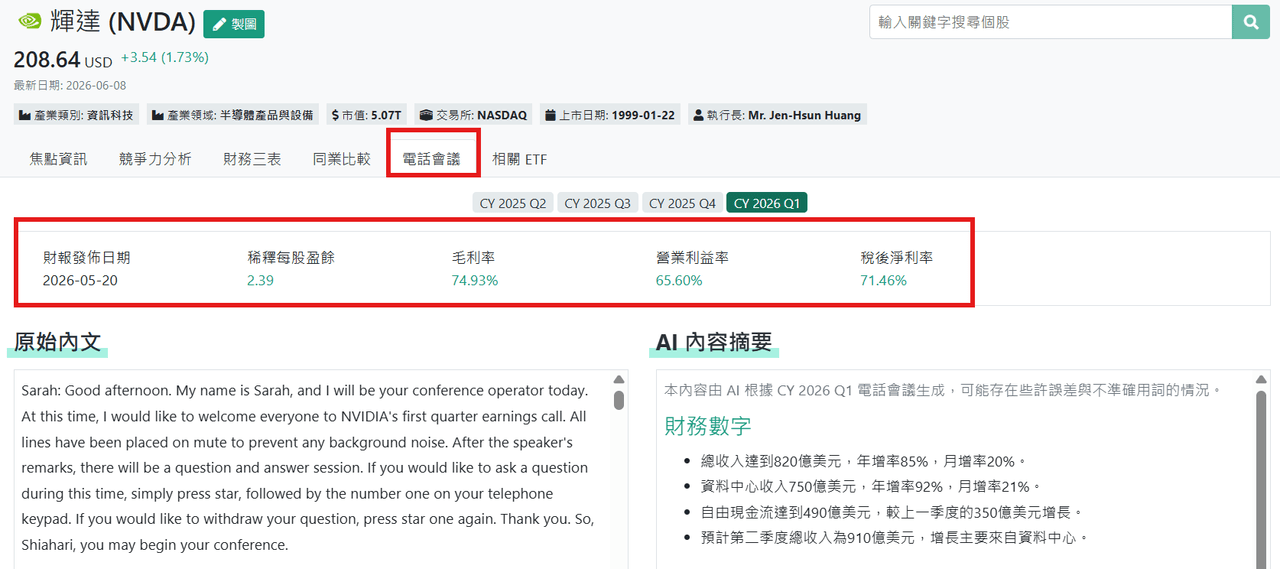Open the 財務三表 tab
The width and height of the screenshot is (1280, 569).
pyautogui.click(x=252, y=159)
